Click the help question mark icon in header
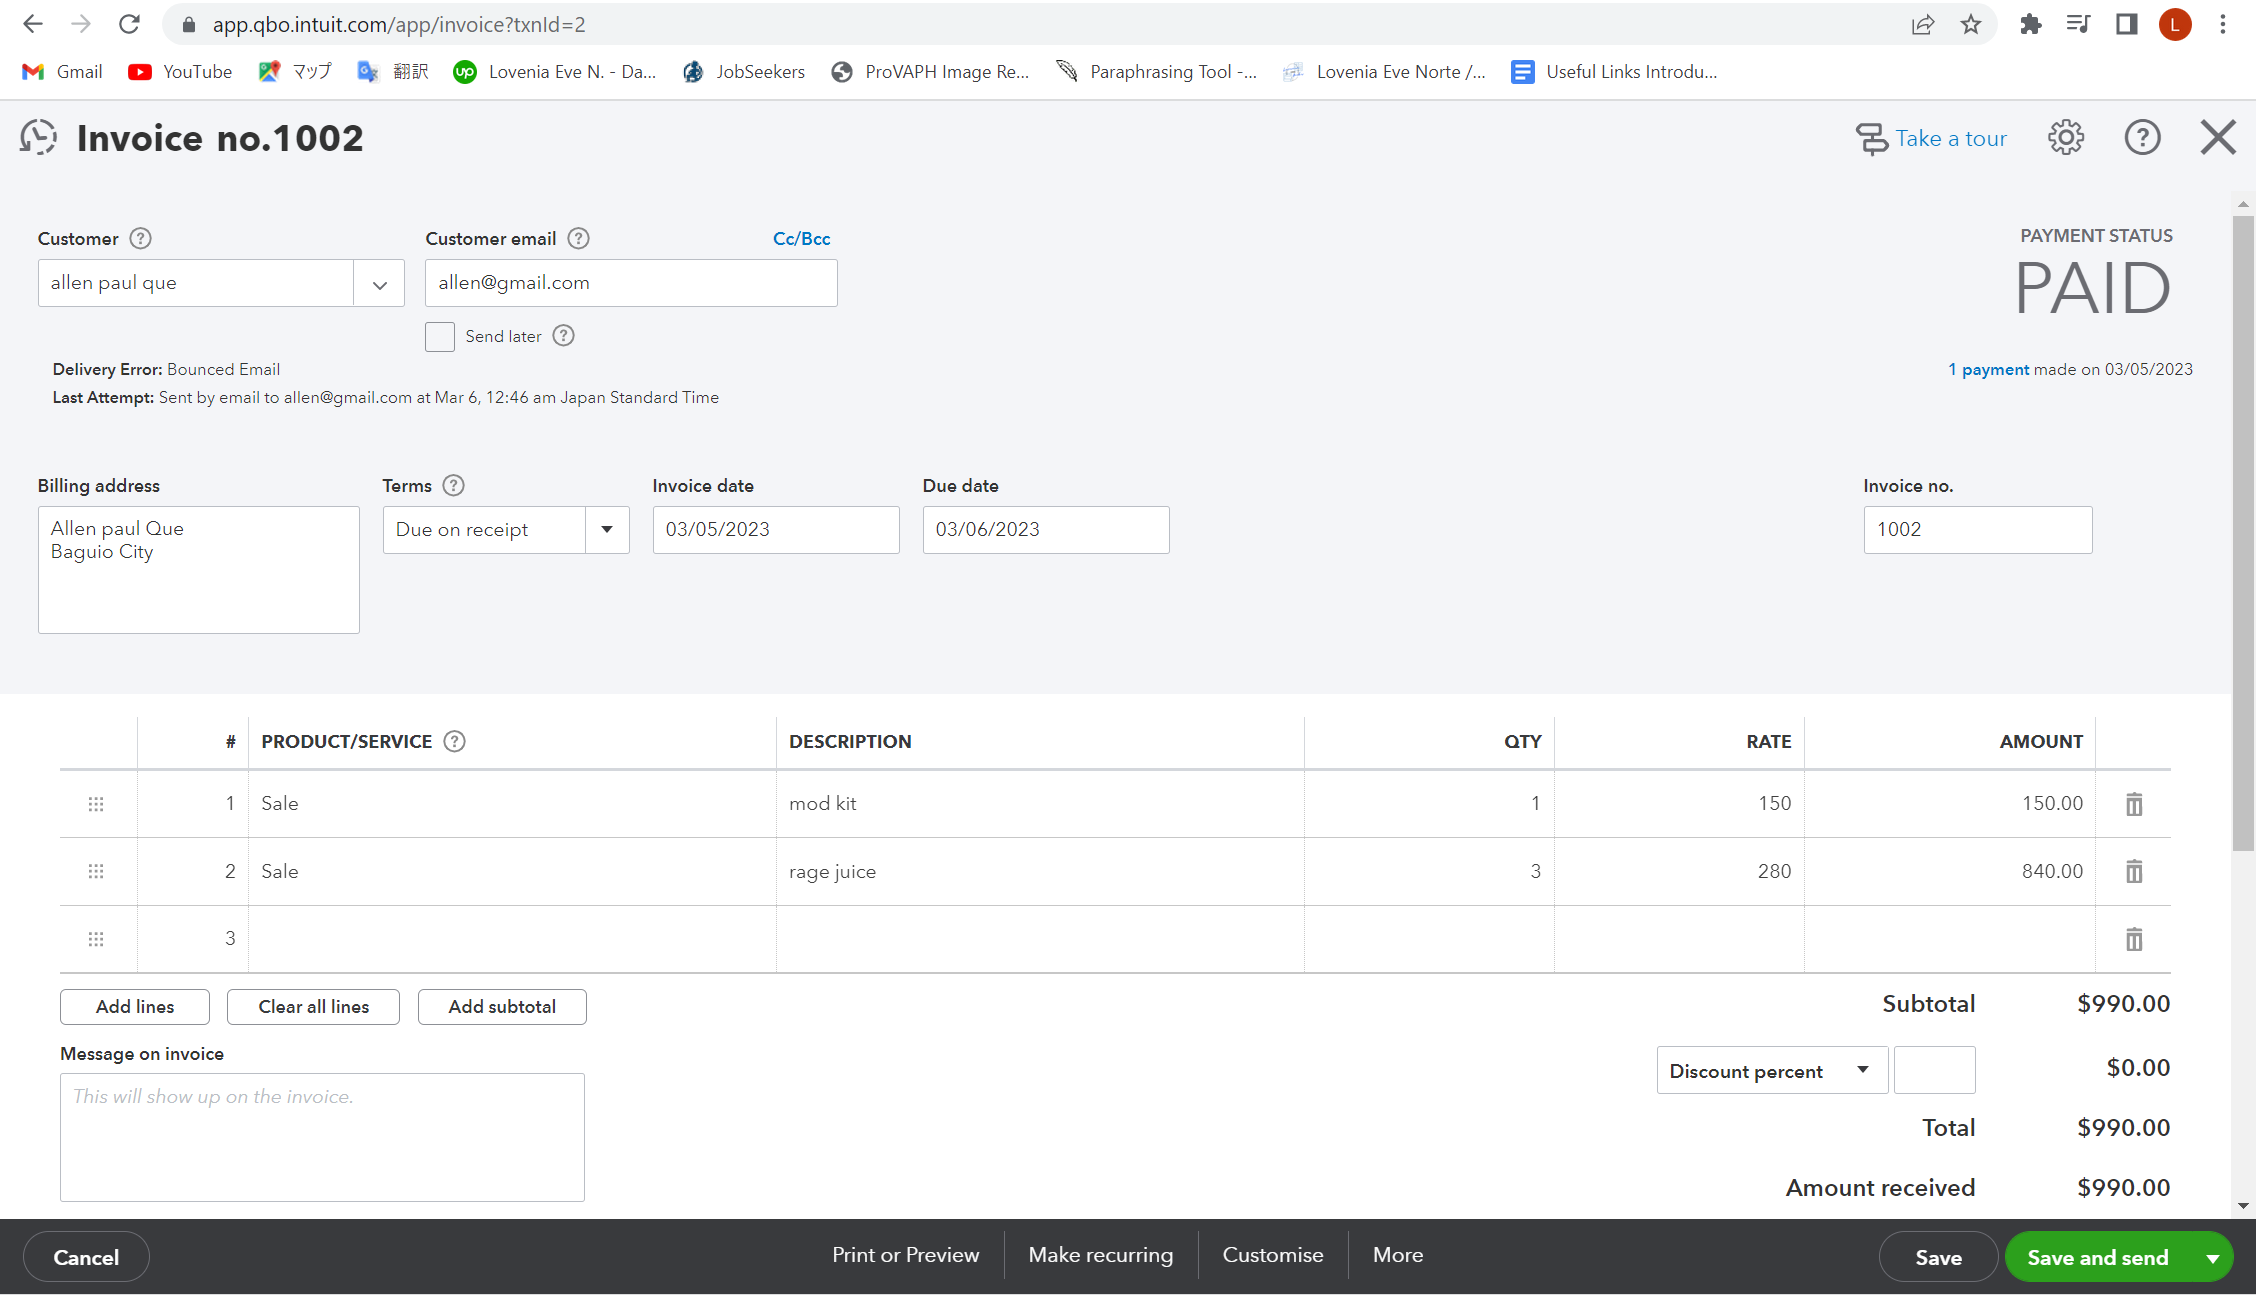 [x=2141, y=138]
